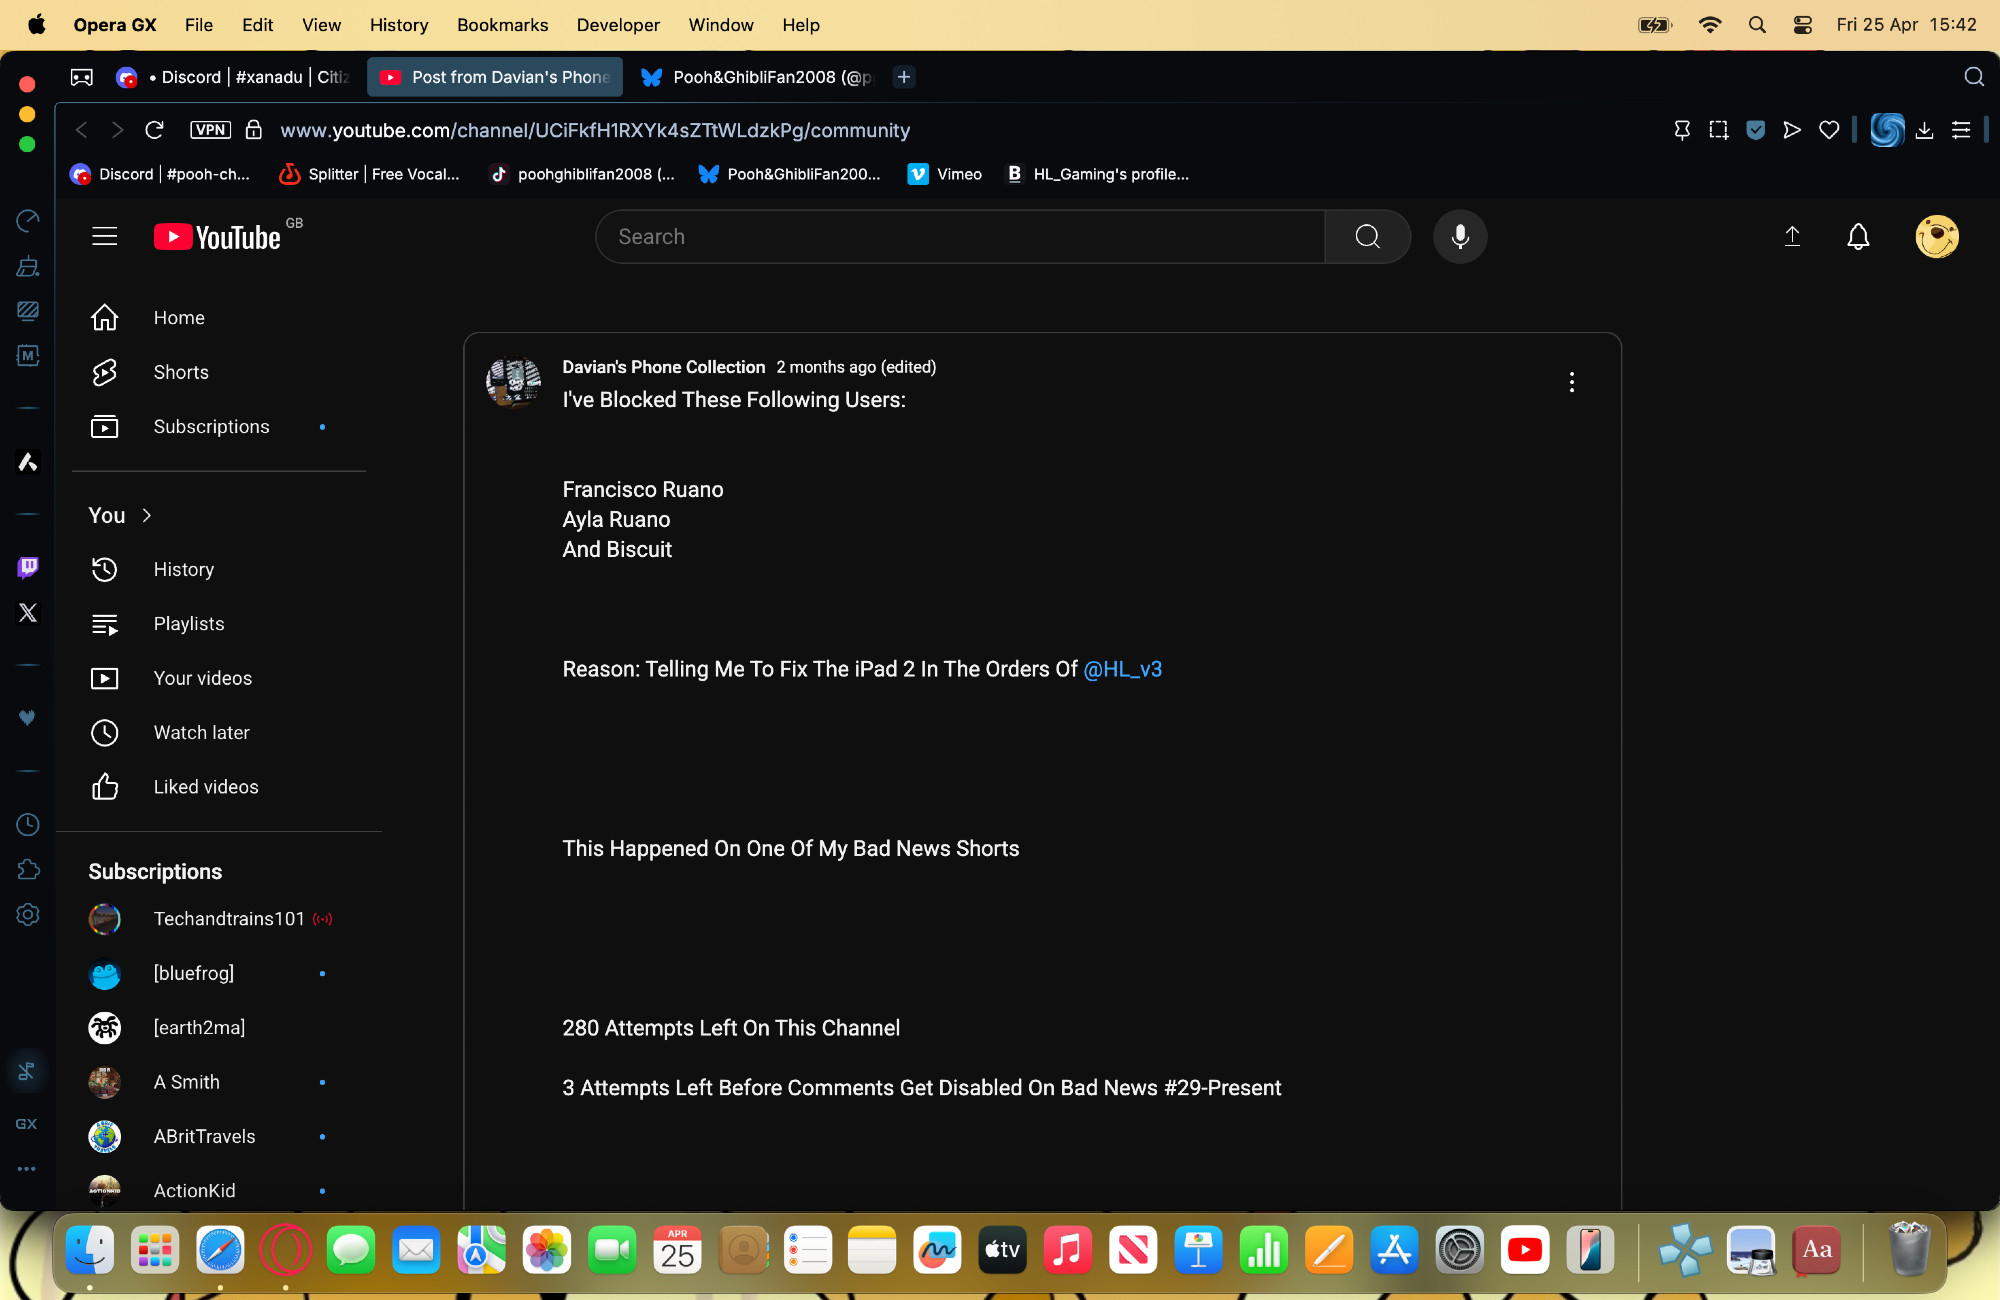Open account avatar menu

(x=1937, y=237)
